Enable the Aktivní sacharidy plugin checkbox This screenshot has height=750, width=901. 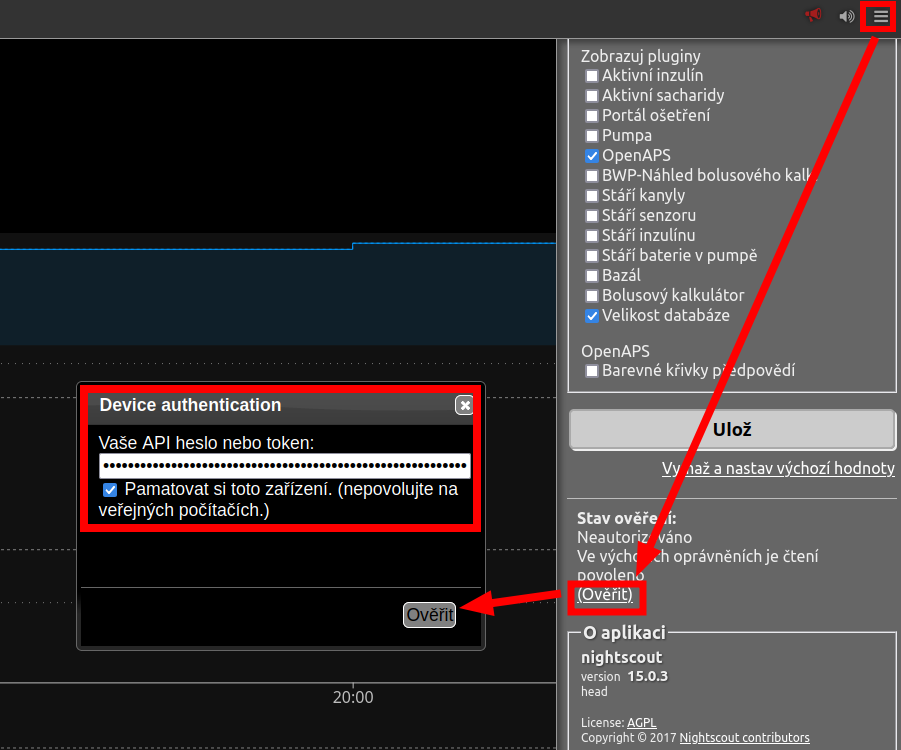pos(592,96)
